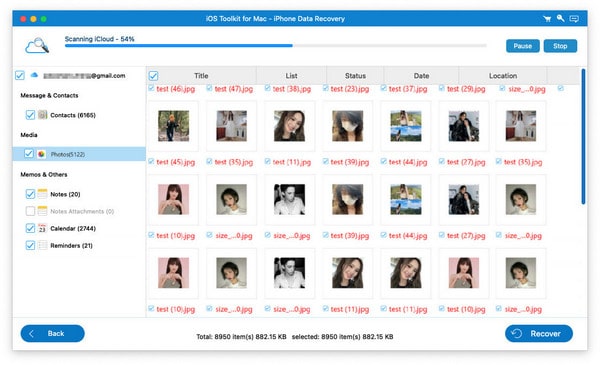Image resolution: width=600 pixels, height=365 pixels.
Task: Click the Notes icon next to Notes (20)
Action: [42, 194]
